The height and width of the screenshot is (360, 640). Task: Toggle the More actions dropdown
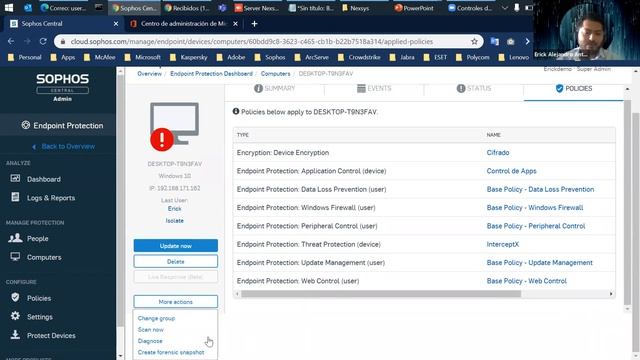[x=176, y=302]
